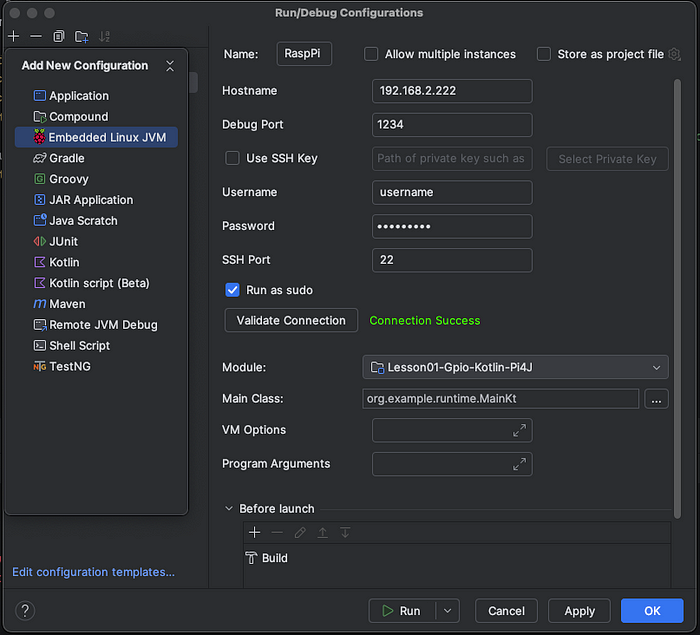This screenshot has height=635, width=700.
Task: Check the Use SSH Key option
Action: coord(233,158)
